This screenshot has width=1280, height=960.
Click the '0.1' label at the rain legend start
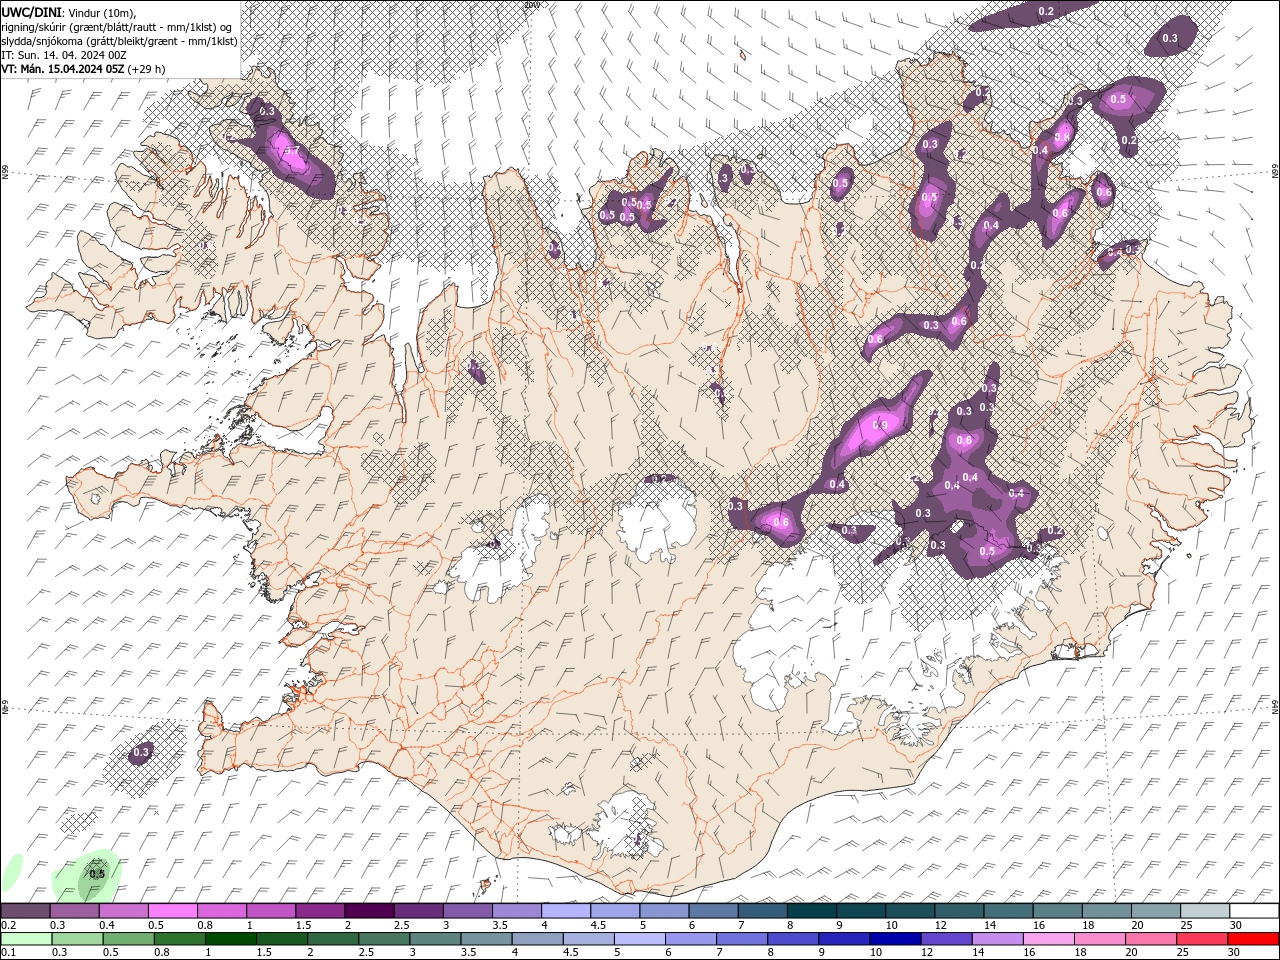click(x=8, y=953)
